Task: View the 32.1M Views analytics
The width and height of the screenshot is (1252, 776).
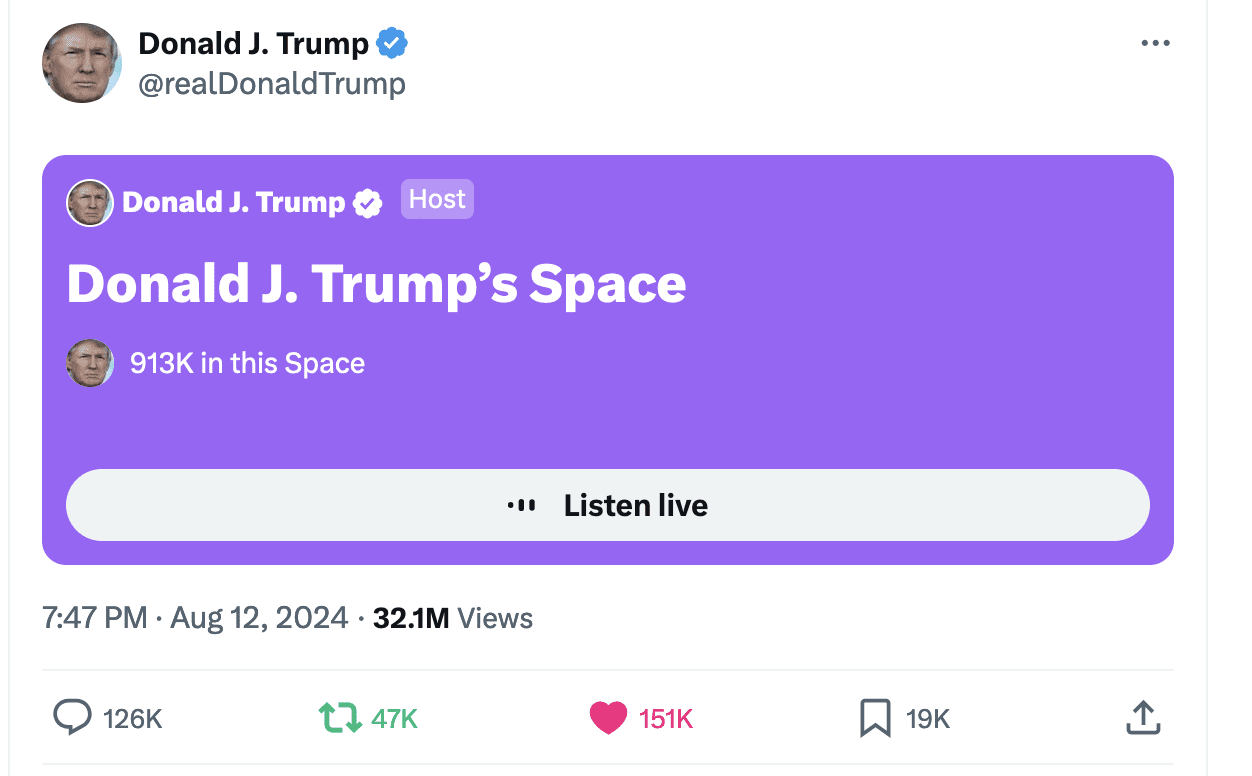Action: click(x=452, y=618)
